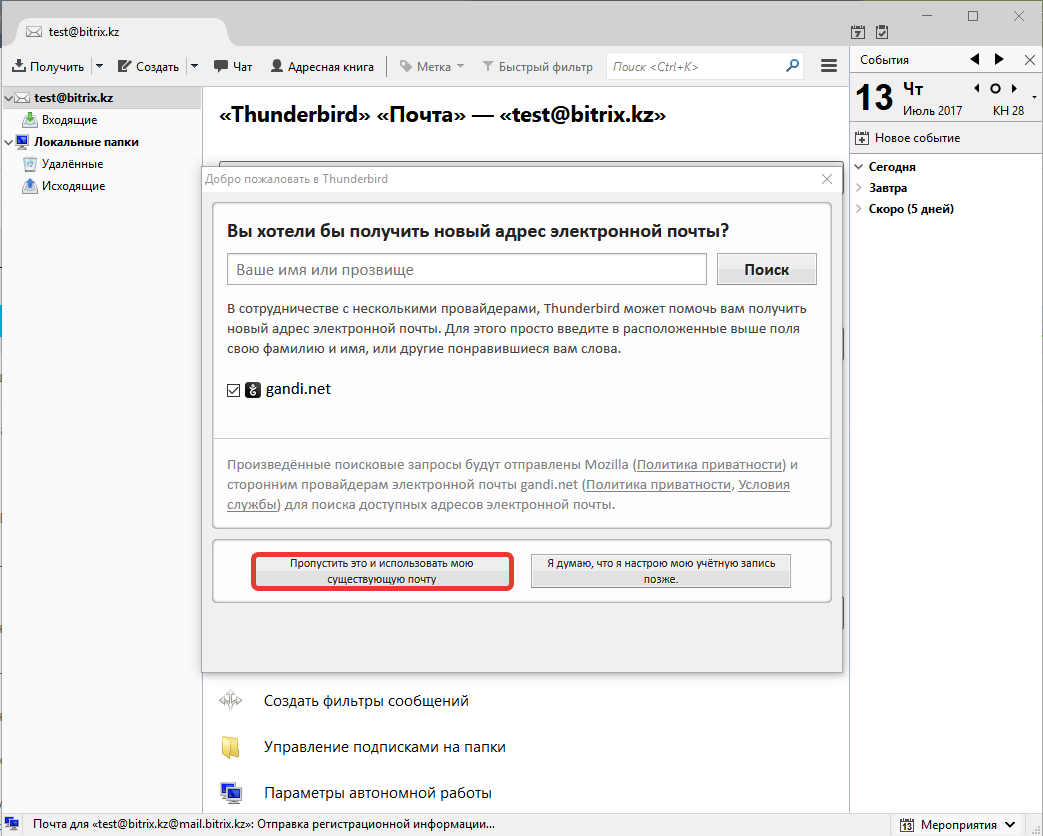
Task: Click the offline settings computers icon
Action: (x=231, y=792)
